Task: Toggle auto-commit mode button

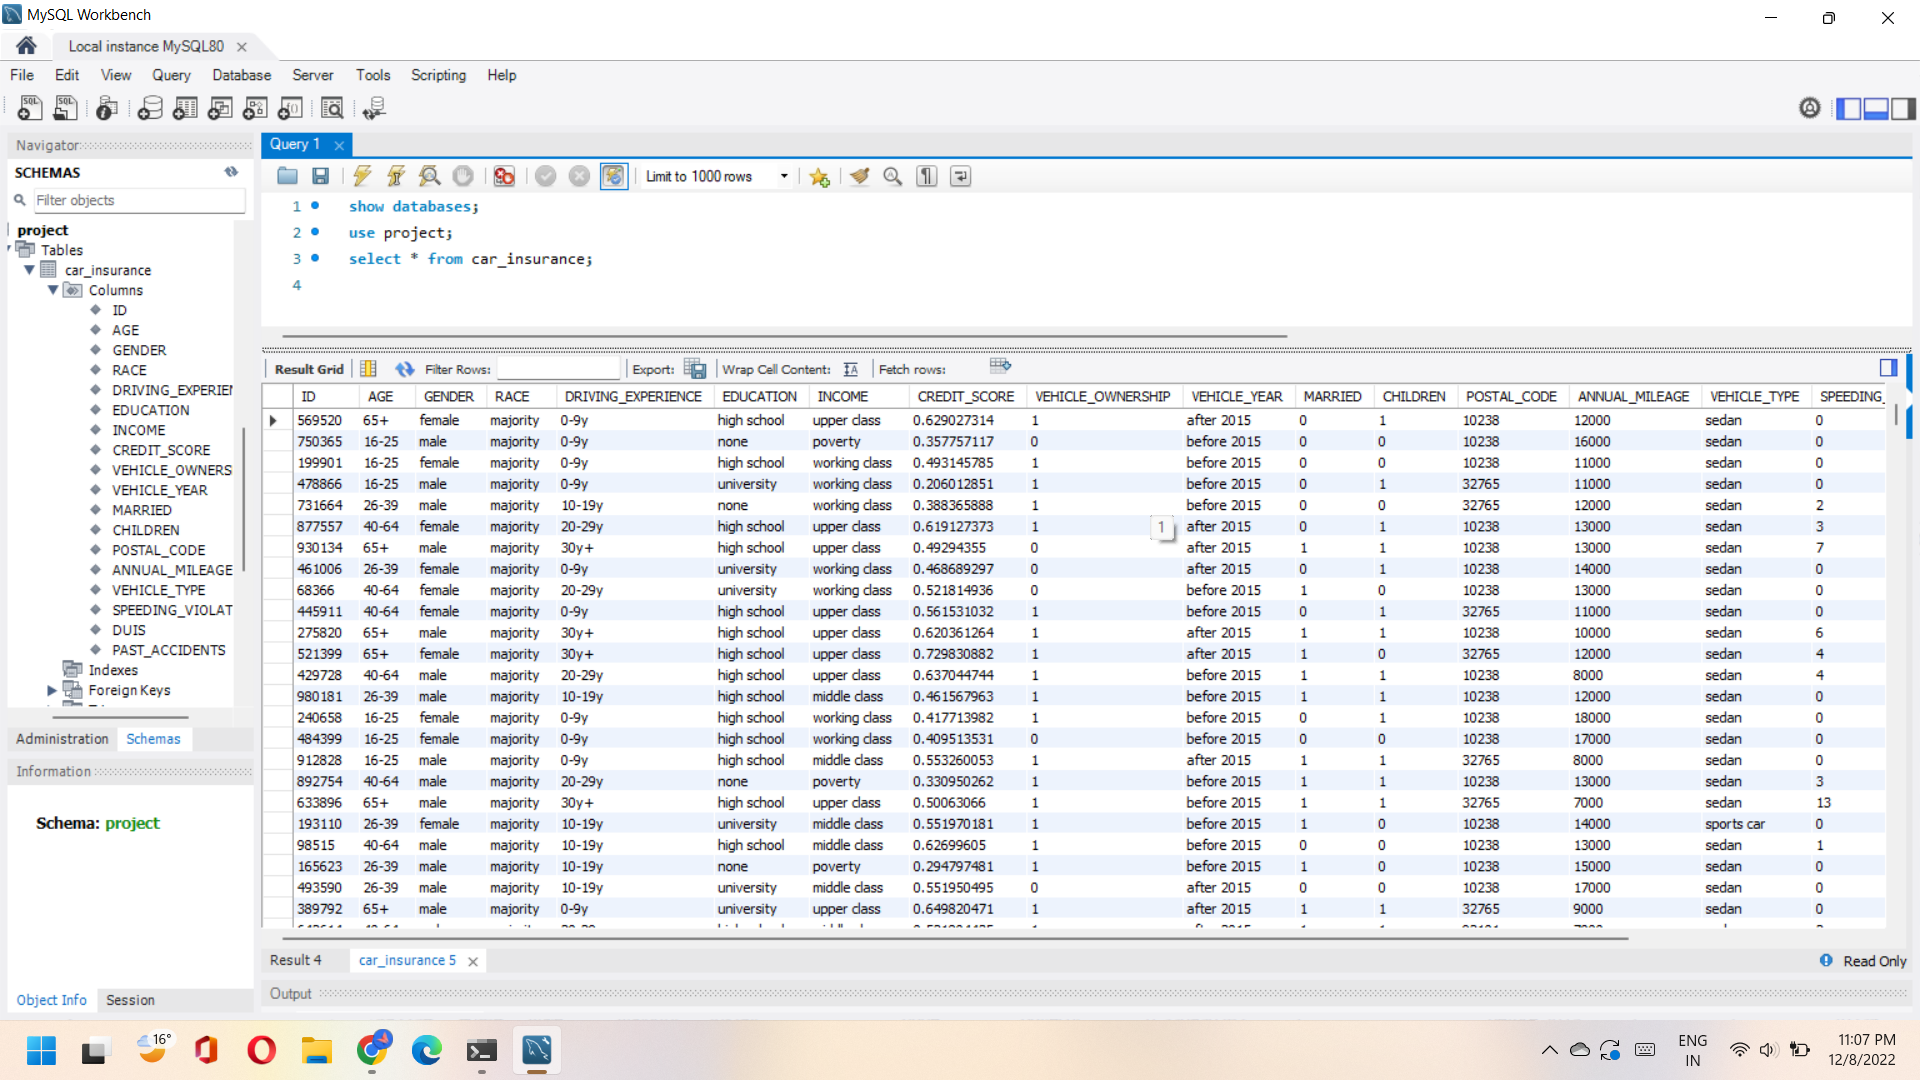Action: [613, 176]
